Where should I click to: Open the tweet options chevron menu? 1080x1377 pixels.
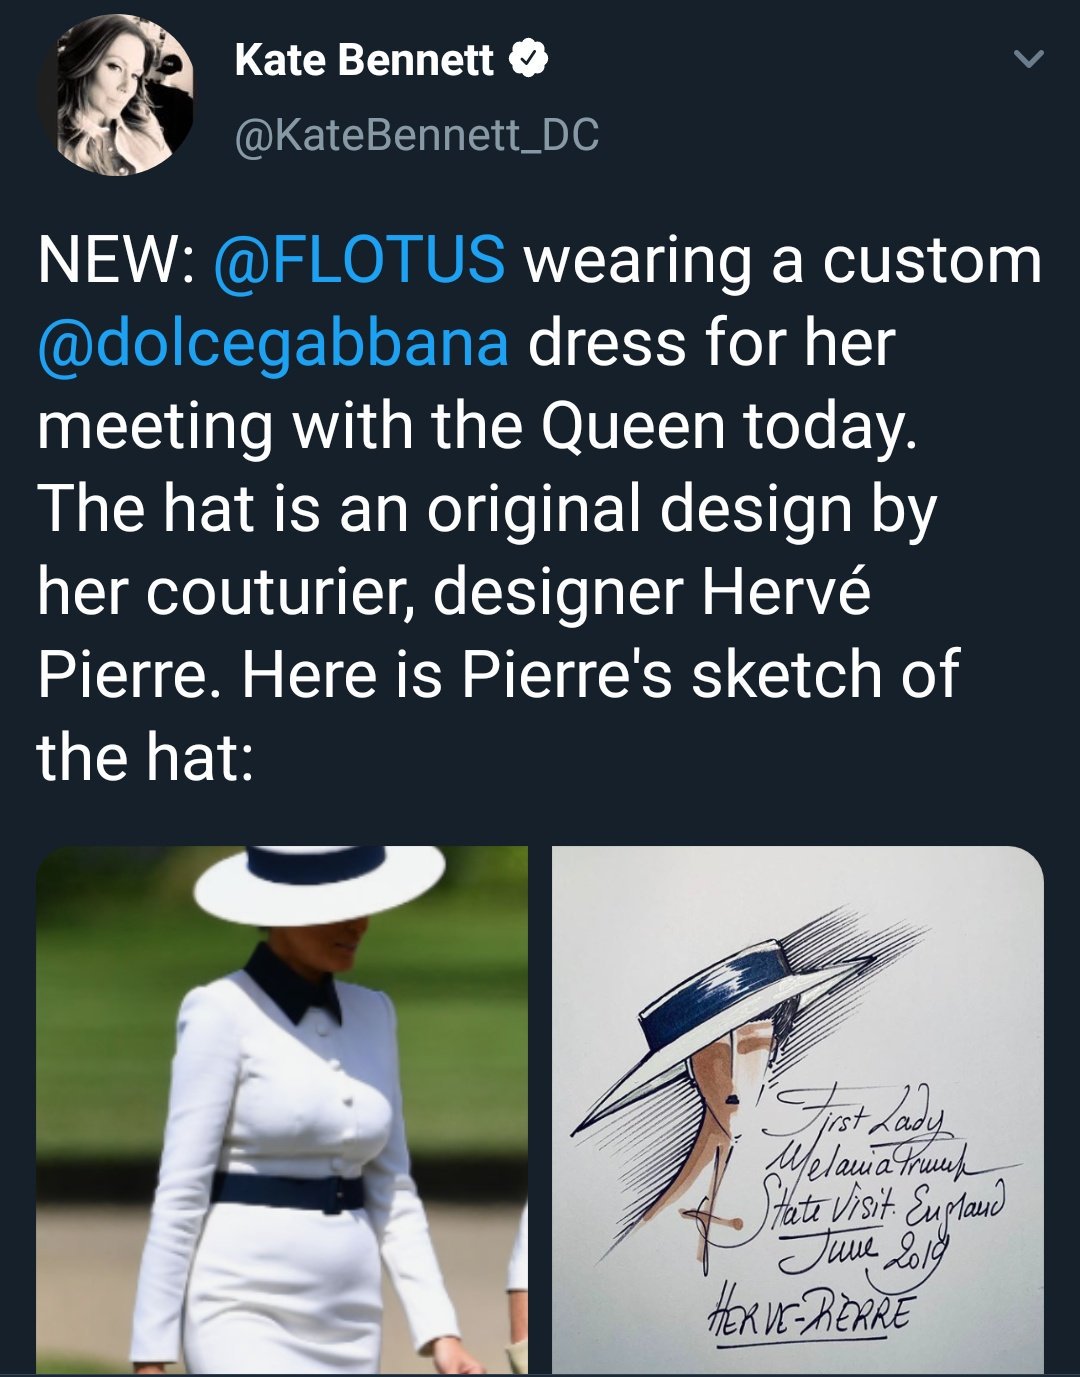[1028, 60]
